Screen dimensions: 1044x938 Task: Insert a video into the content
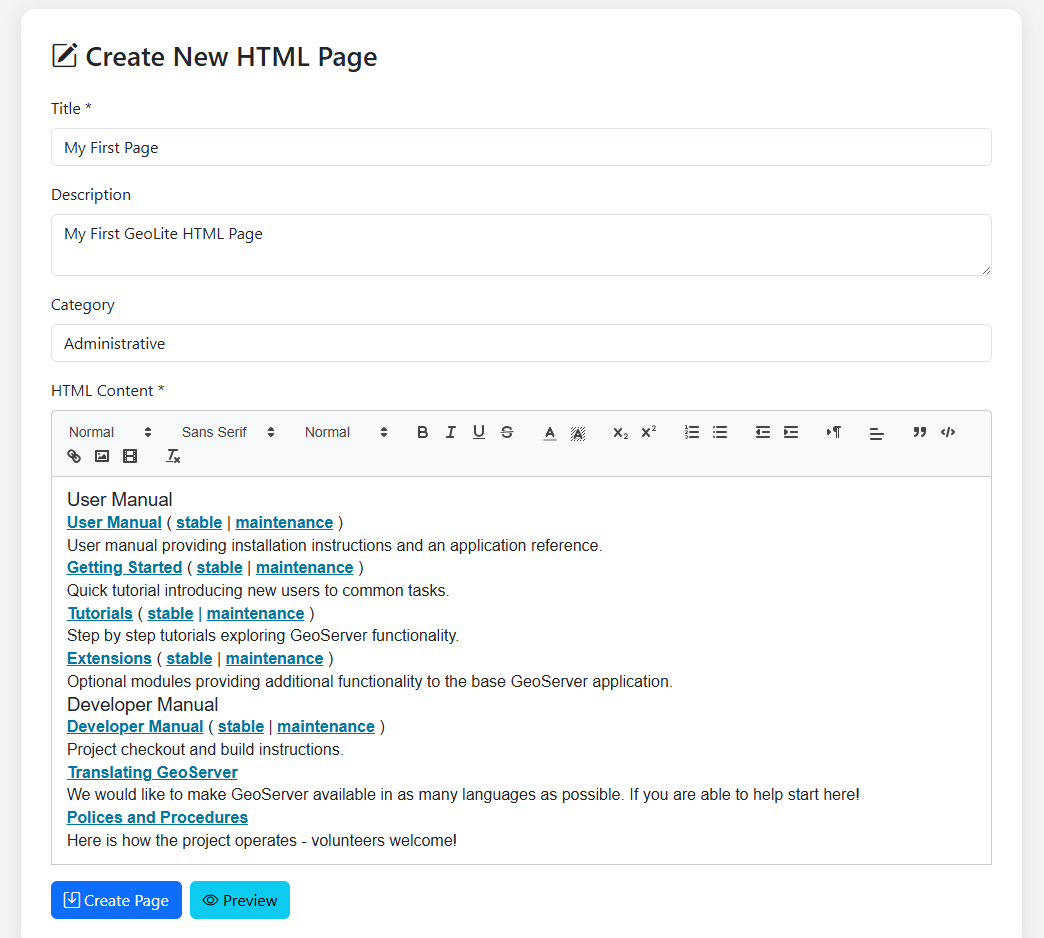click(130, 456)
